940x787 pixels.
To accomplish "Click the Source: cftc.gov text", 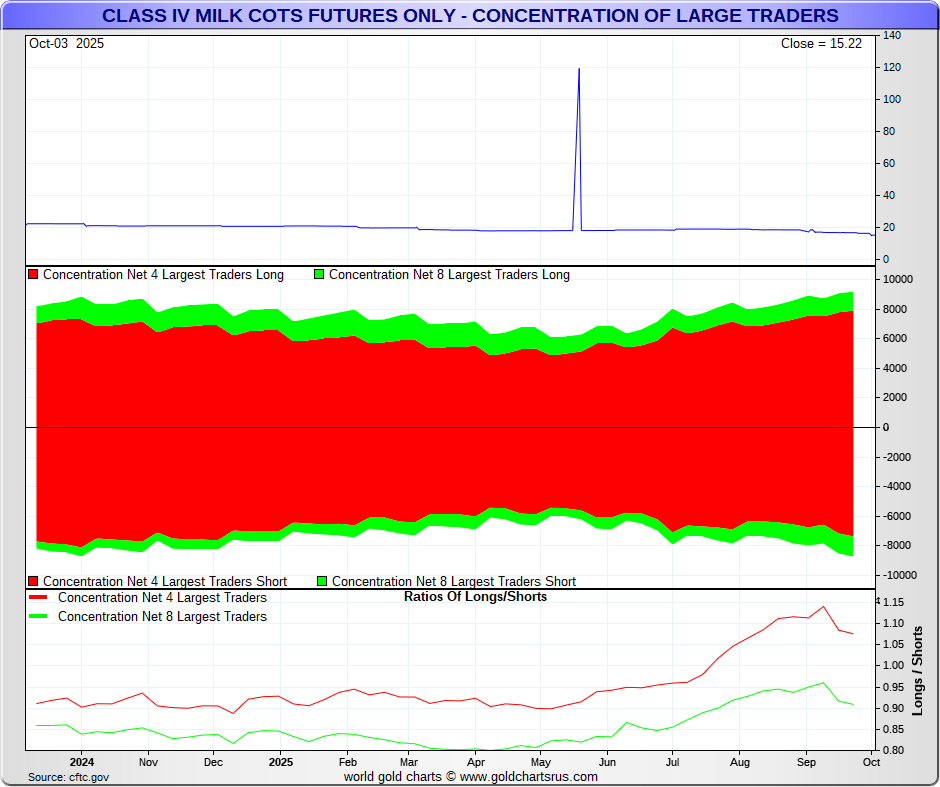I will point(68,777).
